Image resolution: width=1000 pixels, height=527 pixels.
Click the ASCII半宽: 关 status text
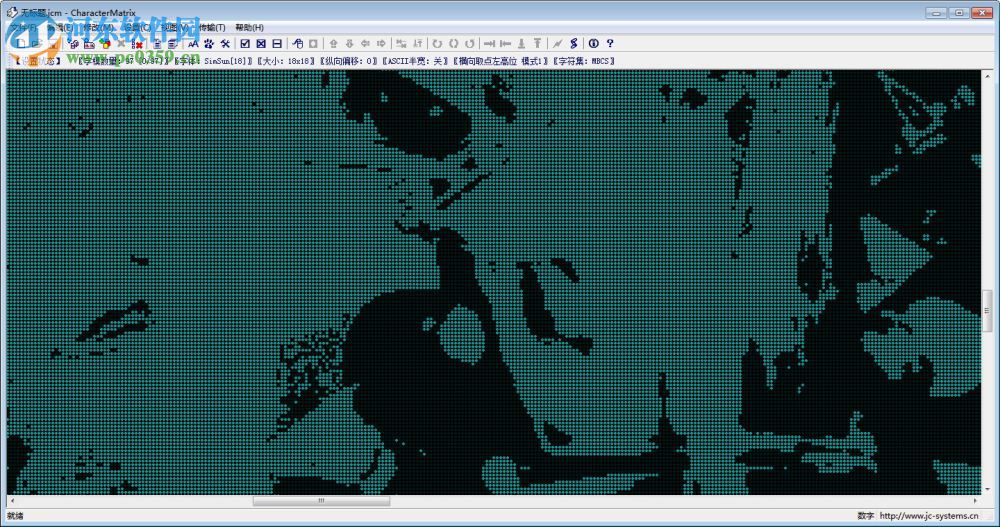[416, 61]
